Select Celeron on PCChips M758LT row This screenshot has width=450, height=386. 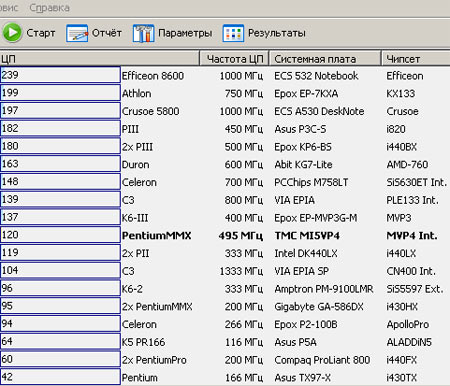139,182
